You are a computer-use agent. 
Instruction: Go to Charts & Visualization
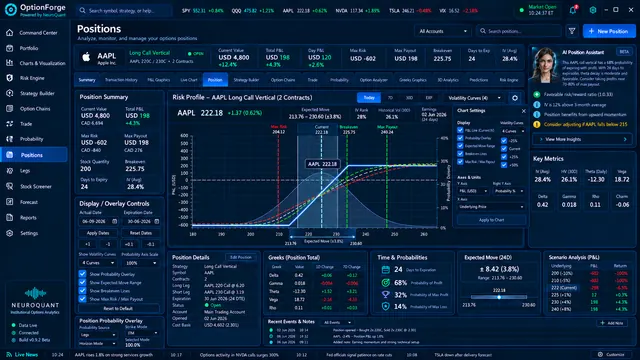[33, 63]
